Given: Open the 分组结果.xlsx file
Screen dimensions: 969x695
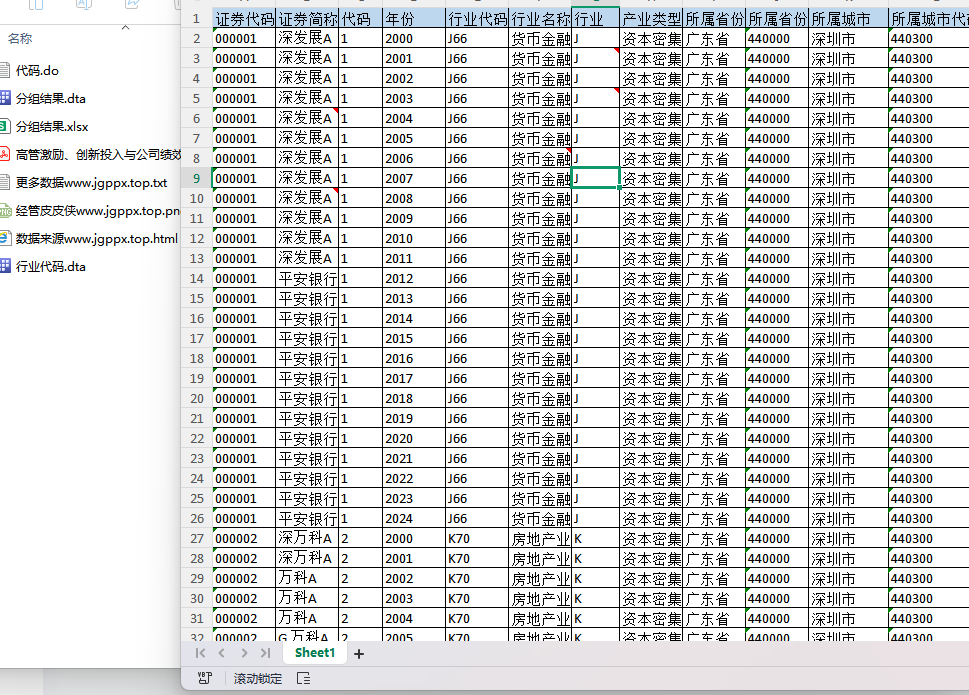Looking at the screenshot, I should click(x=52, y=127).
